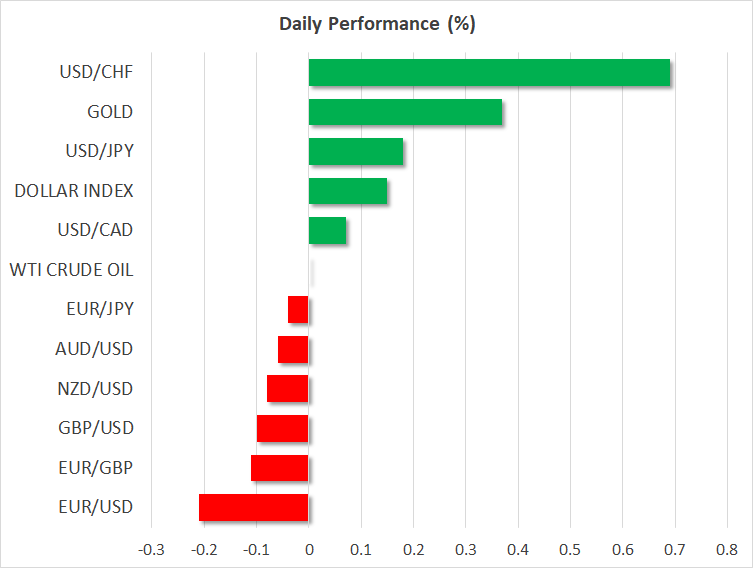Click the WTI CRUDE OIL axis label
This screenshot has height=568, width=753.
point(71,270)
